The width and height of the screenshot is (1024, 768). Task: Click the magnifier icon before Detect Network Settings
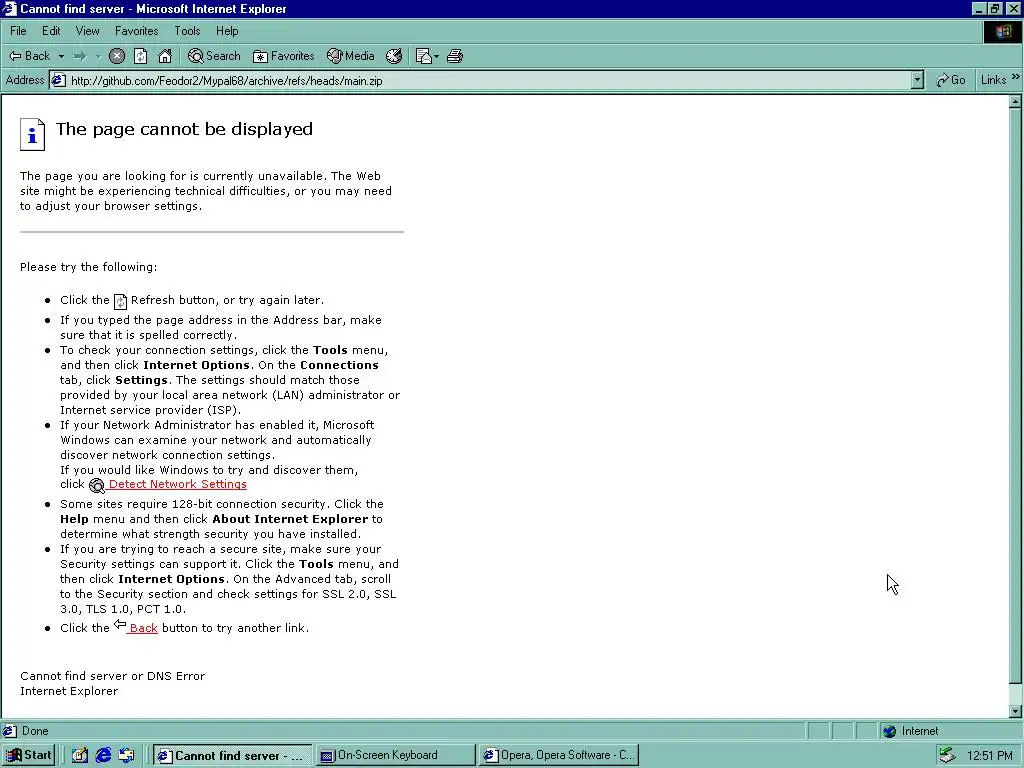pyautogui.click(x=97, y=485)
